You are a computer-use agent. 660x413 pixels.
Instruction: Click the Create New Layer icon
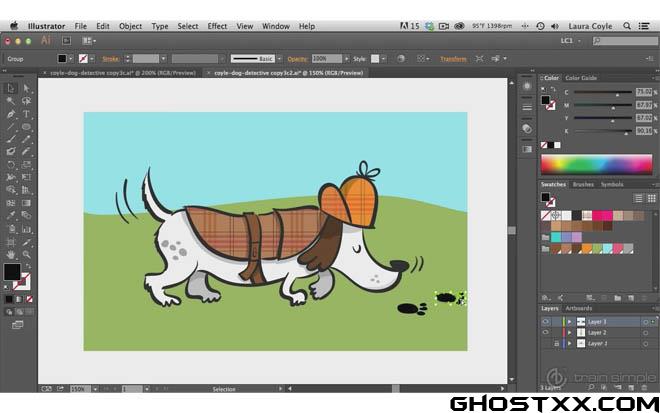click(x=631, y=387)
